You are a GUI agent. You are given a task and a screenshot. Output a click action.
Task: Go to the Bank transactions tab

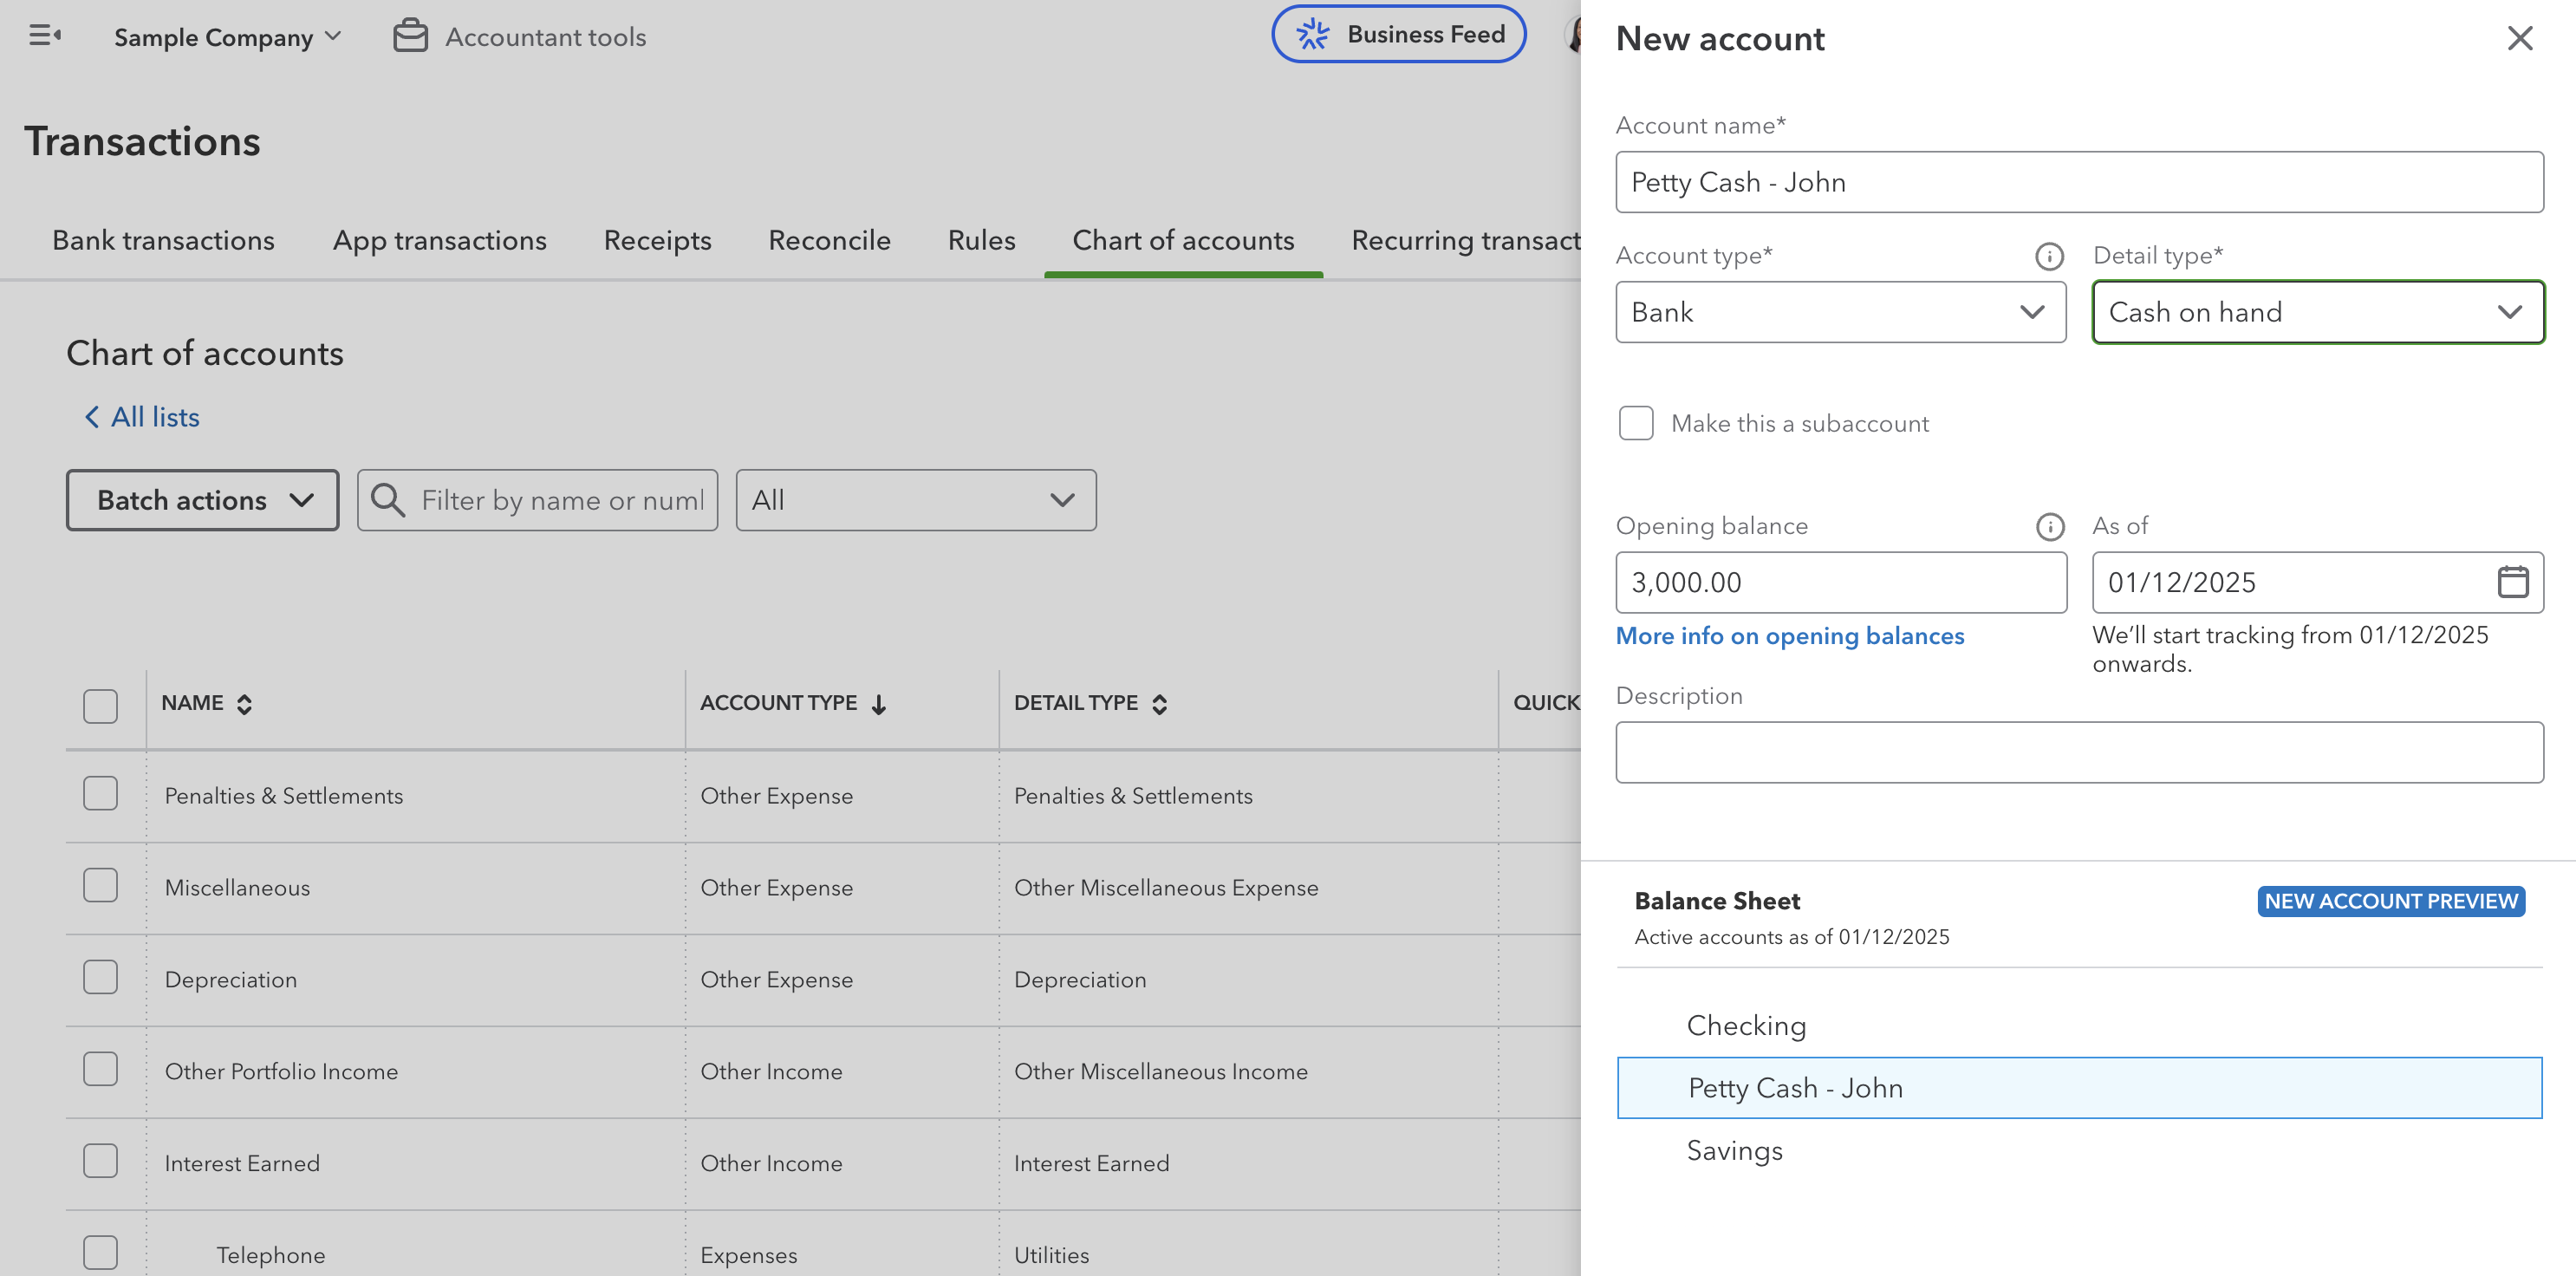coord(163,241)
